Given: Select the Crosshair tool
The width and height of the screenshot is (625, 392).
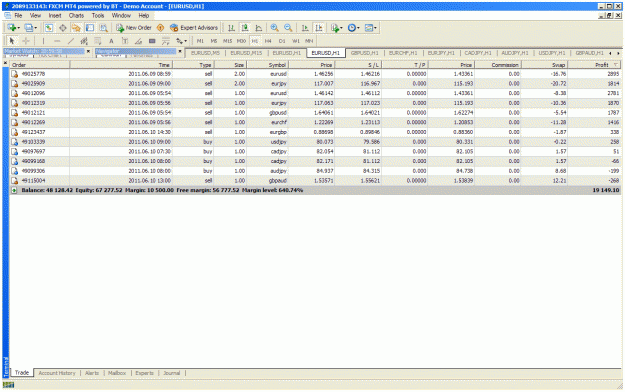Looking at the screenshot, I should point(26,41).
